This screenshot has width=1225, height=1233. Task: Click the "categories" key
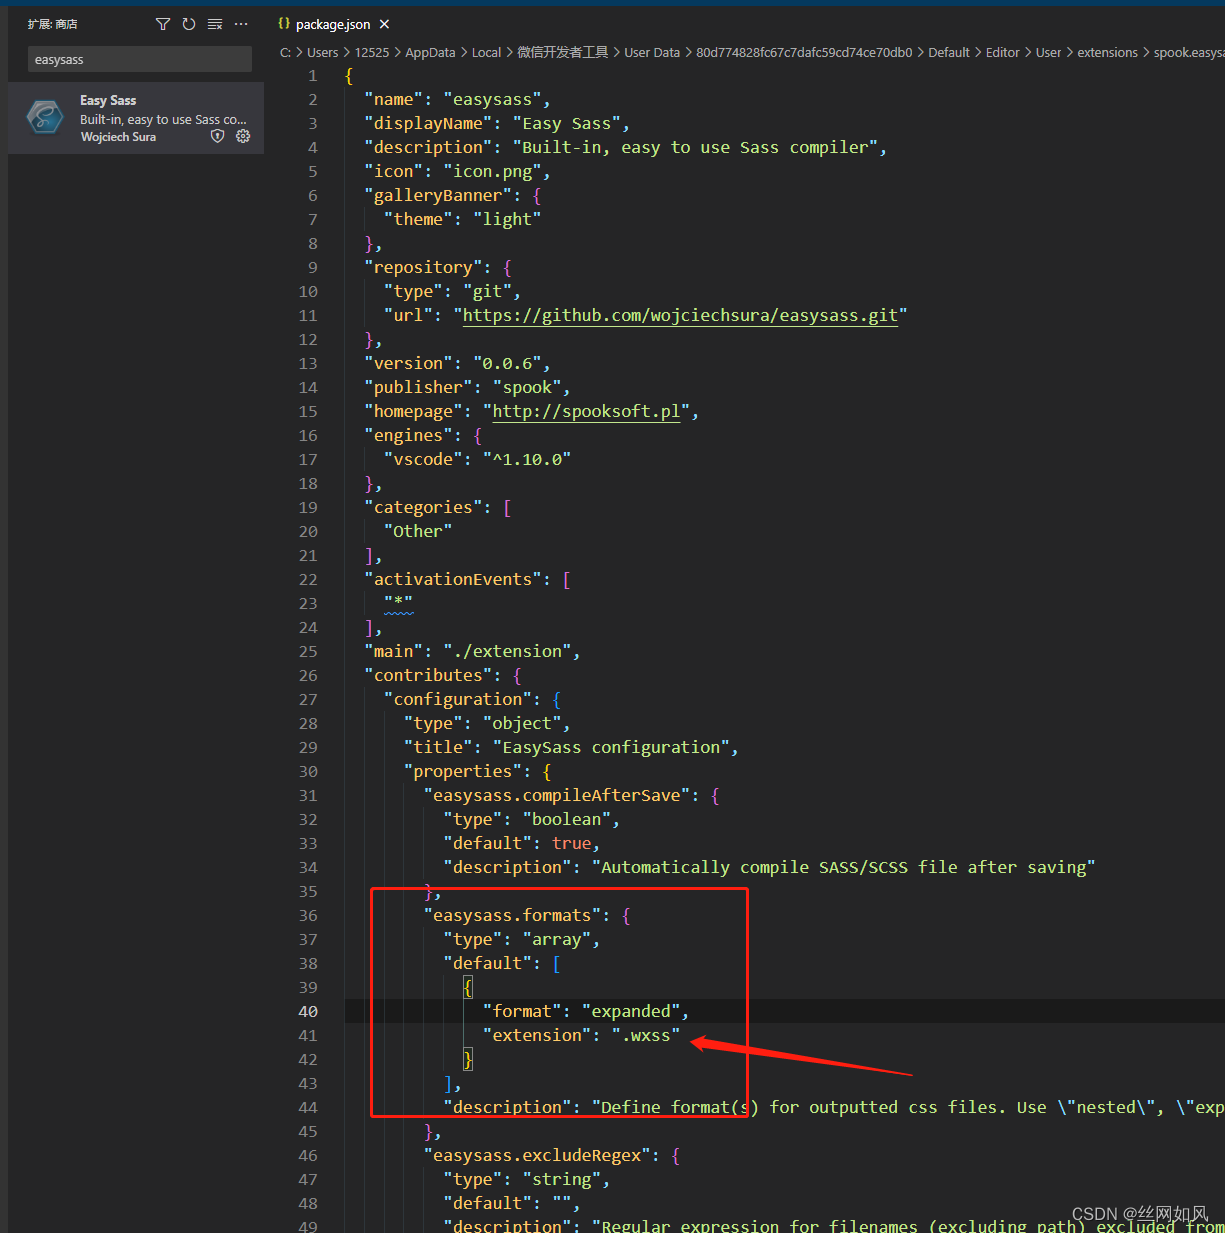coord(423,507)
